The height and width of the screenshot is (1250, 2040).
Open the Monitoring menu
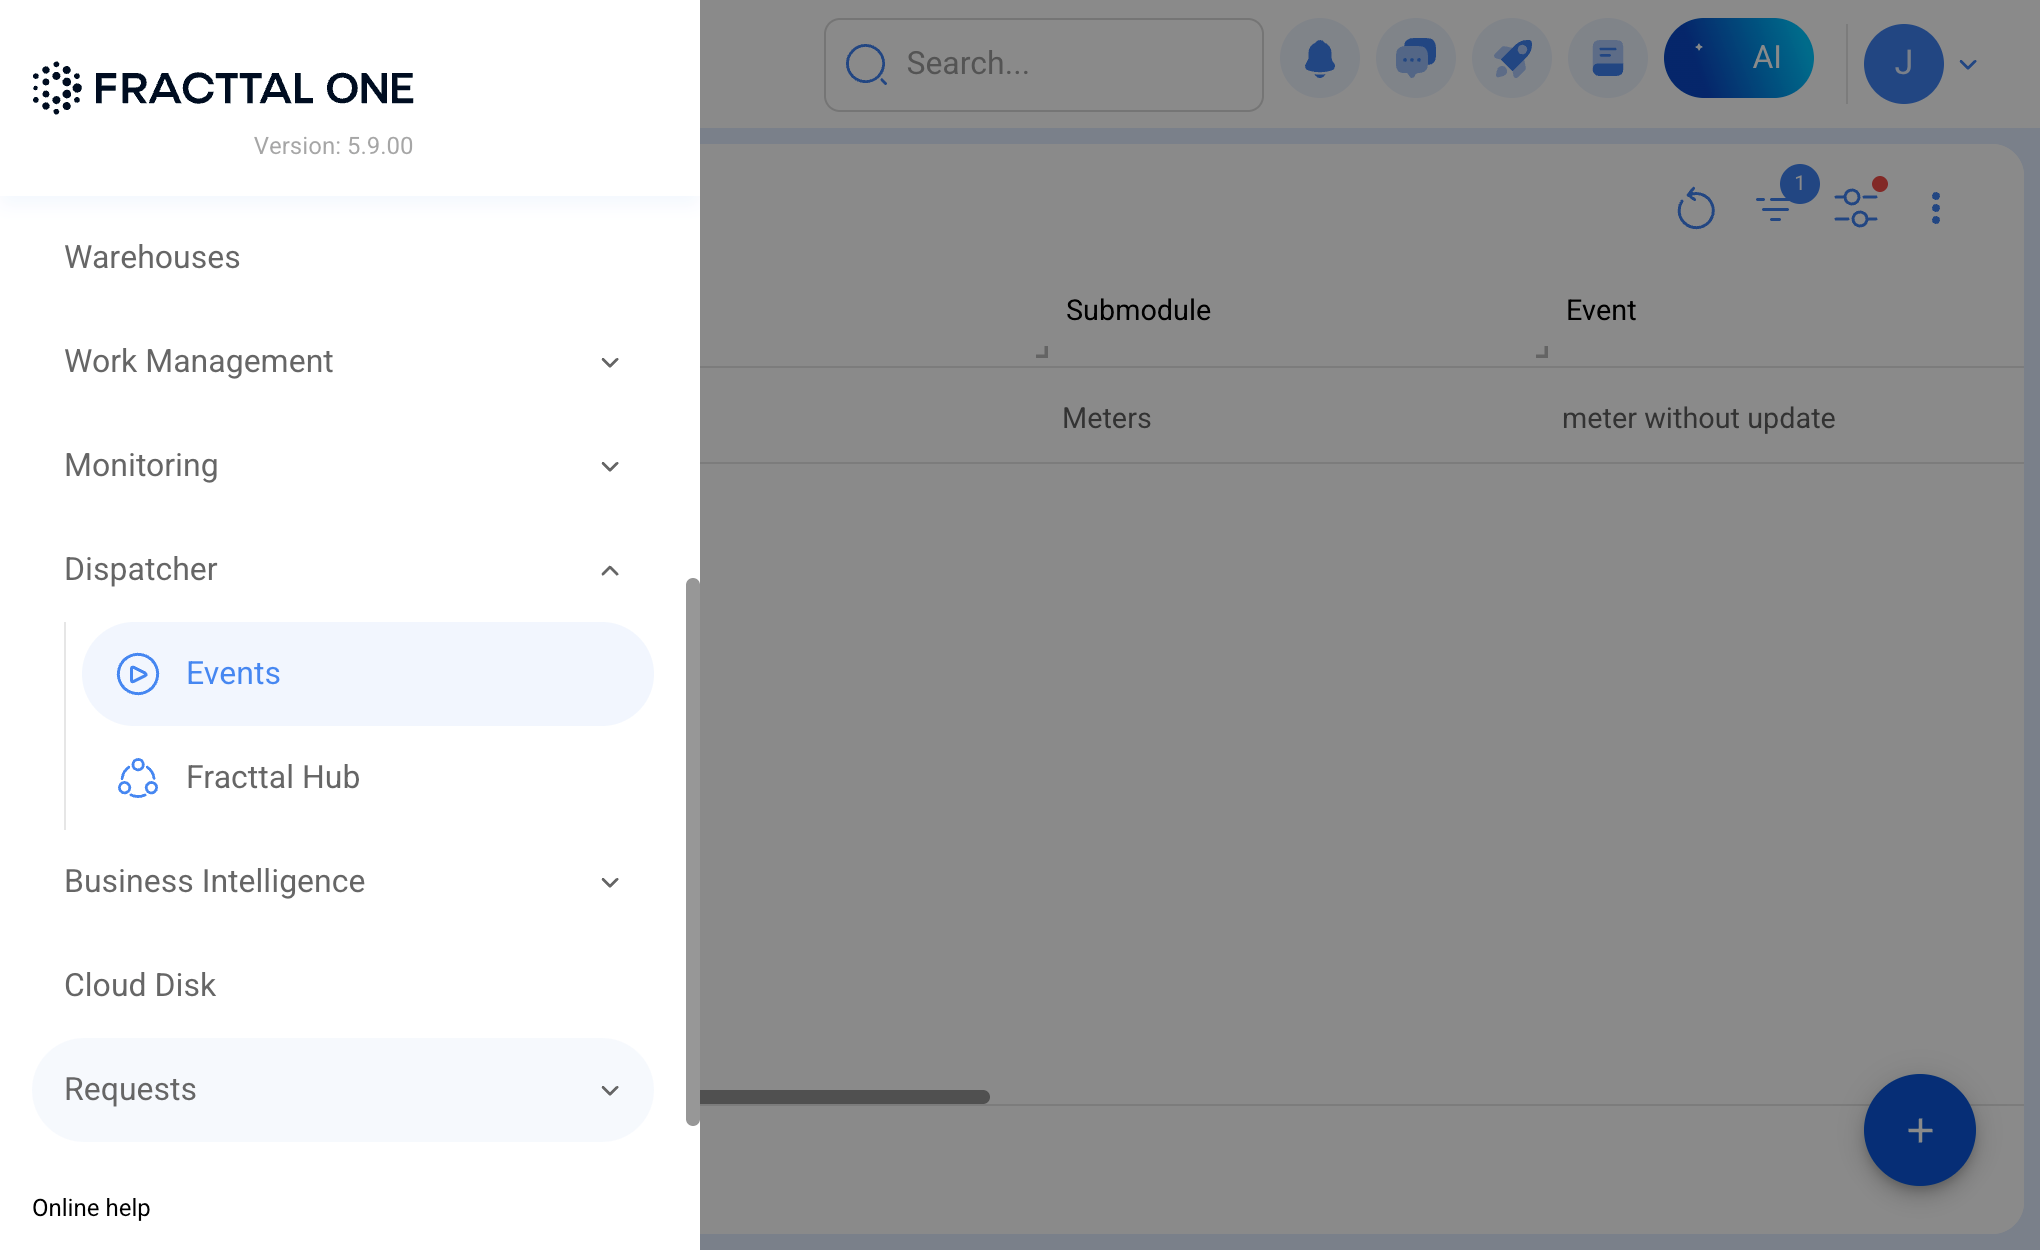tap(343, 465)
